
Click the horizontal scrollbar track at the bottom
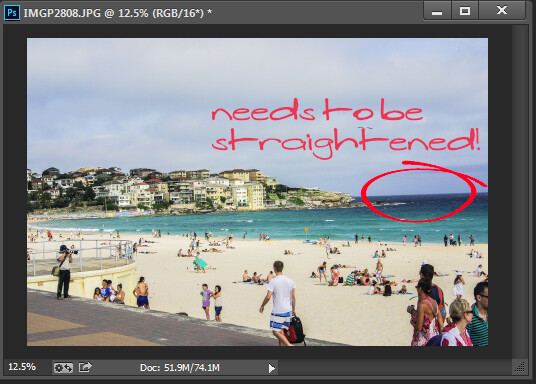395,368
